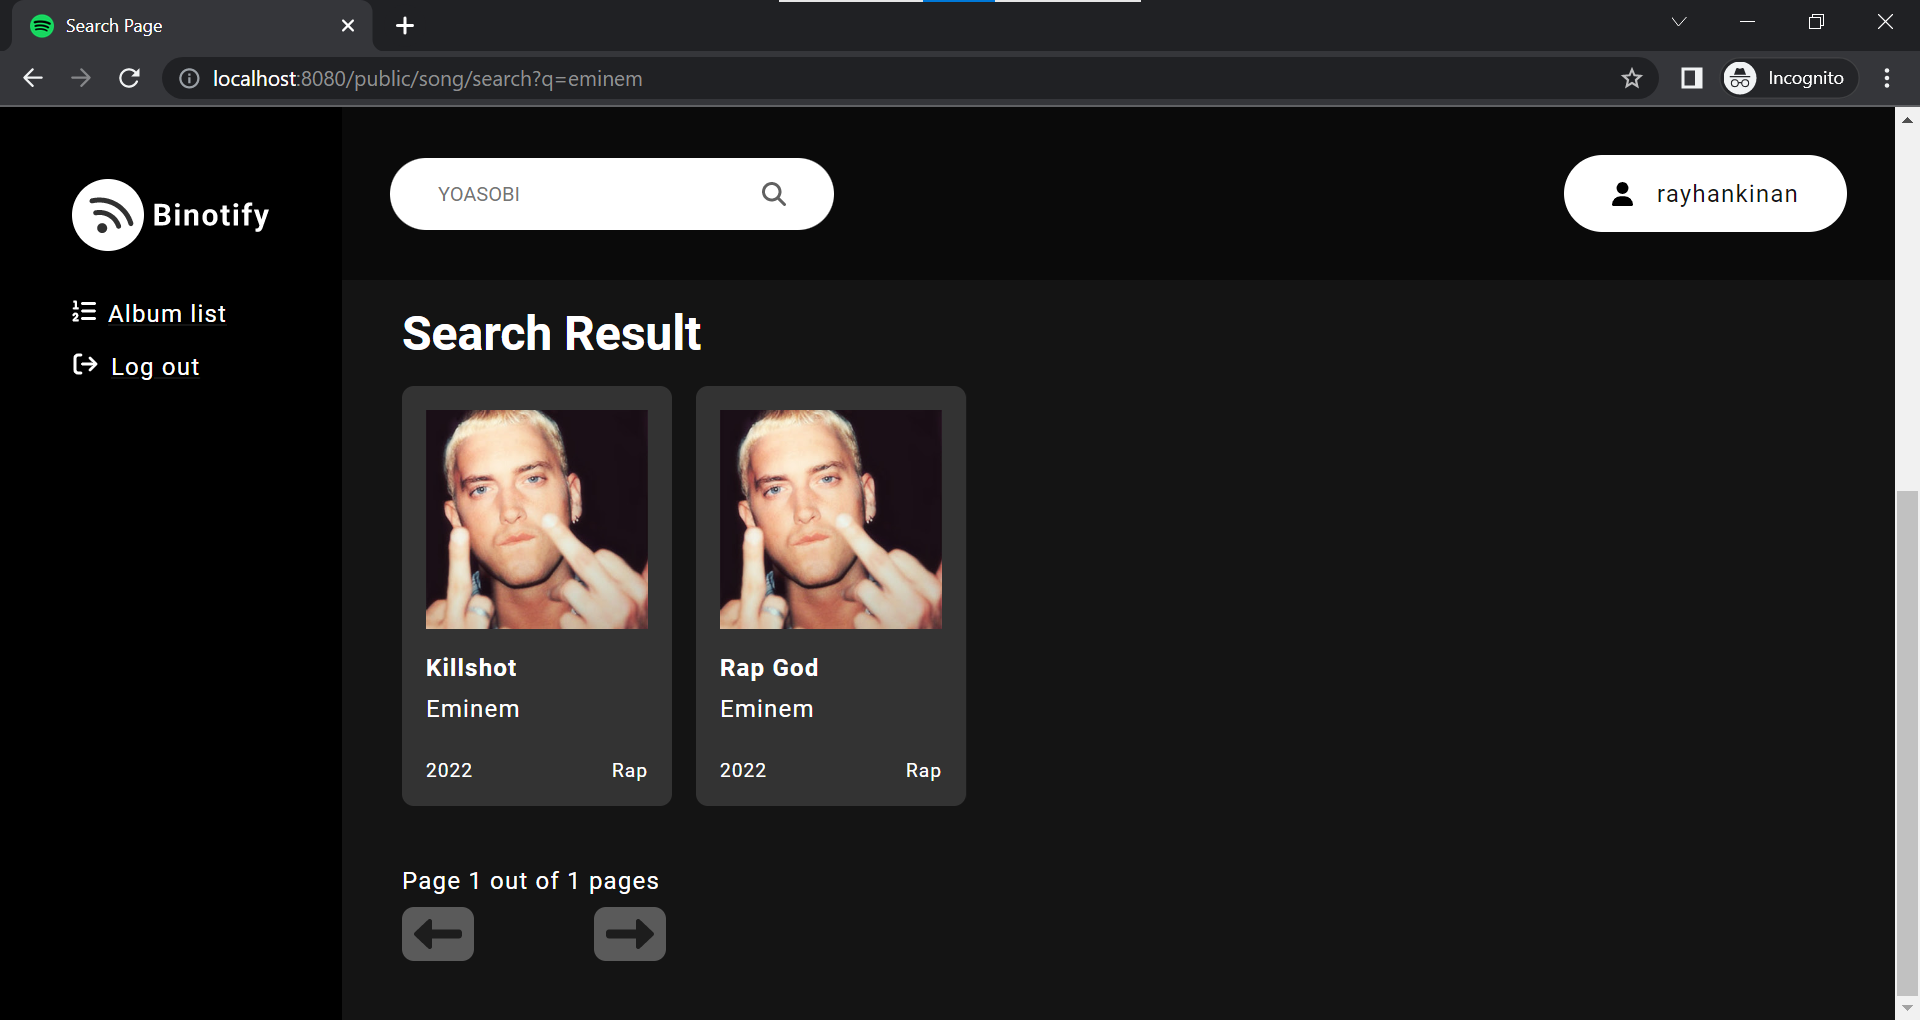This screenshot has width=1920, height=1020.
Task: Bookmark this page with star icon
Action: (1632, 78)
